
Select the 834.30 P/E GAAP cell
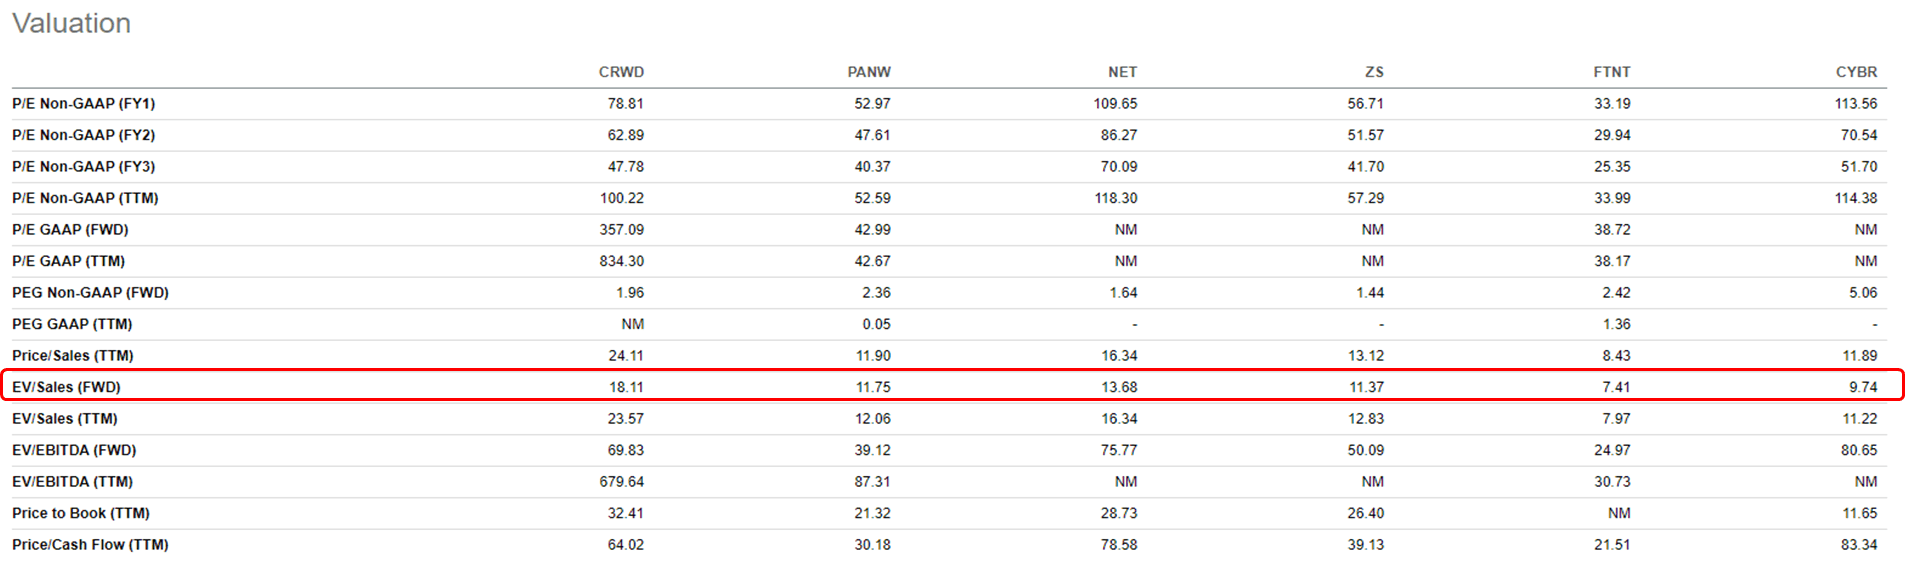621,261
